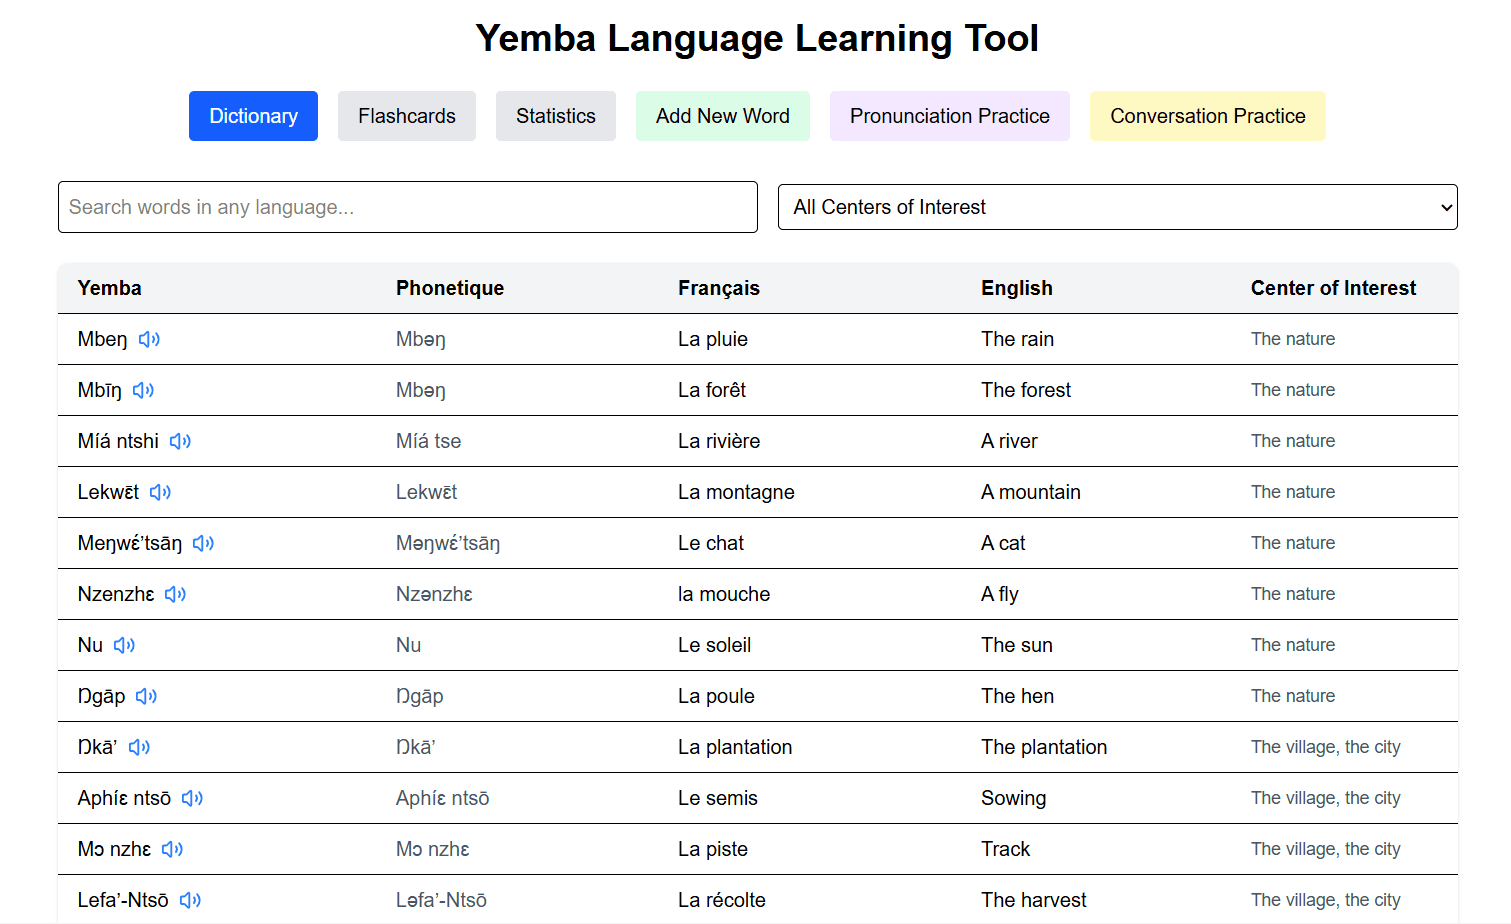The image size is (1511, 924).
Task: Click the Phonetique column header
Action: [450, 288]
